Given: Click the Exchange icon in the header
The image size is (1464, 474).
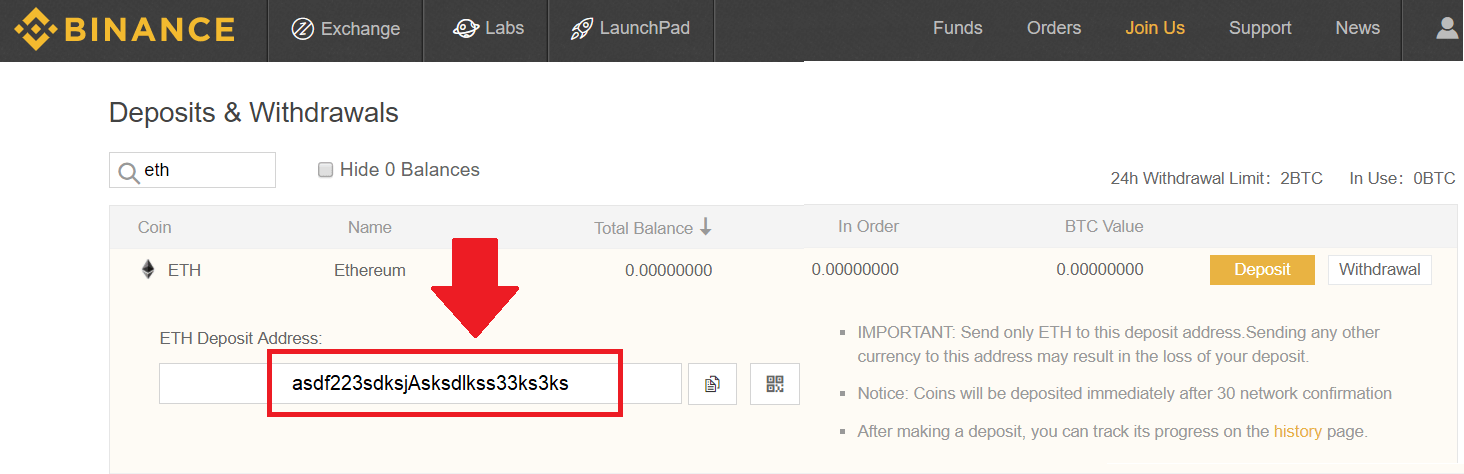Looking at the screenshot, I should 303,29.
